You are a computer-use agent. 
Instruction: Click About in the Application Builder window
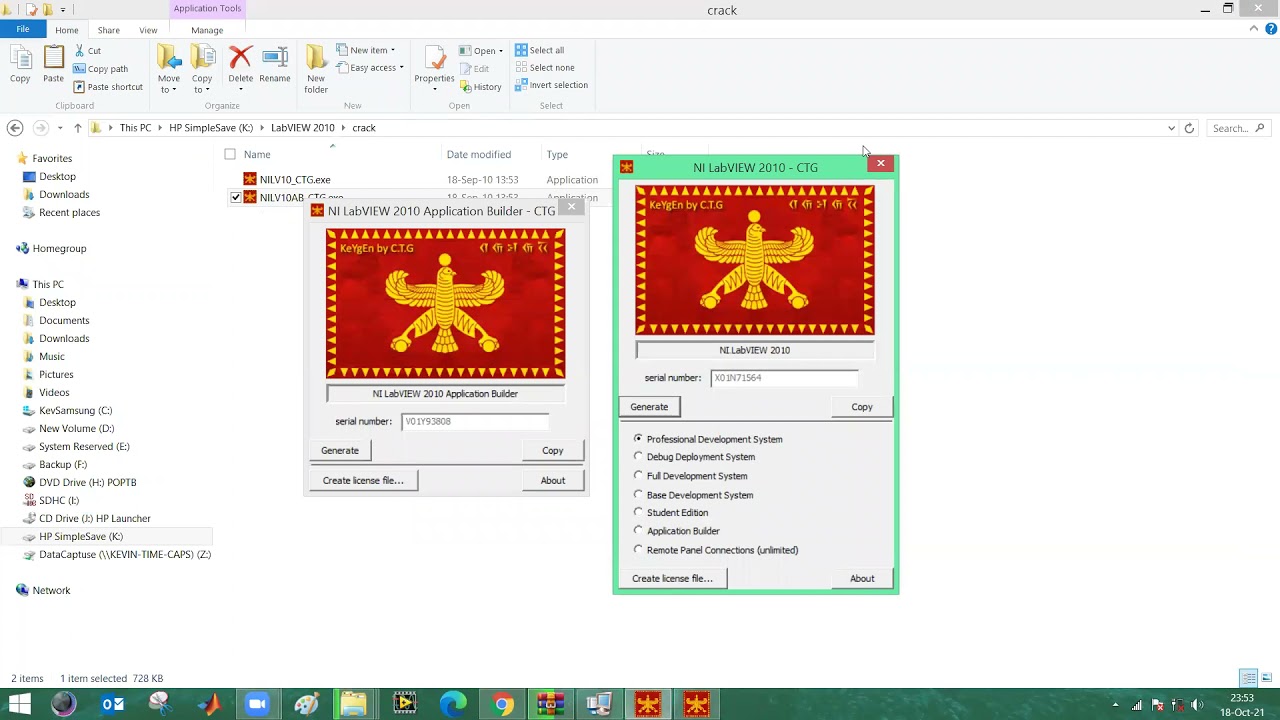553,481
